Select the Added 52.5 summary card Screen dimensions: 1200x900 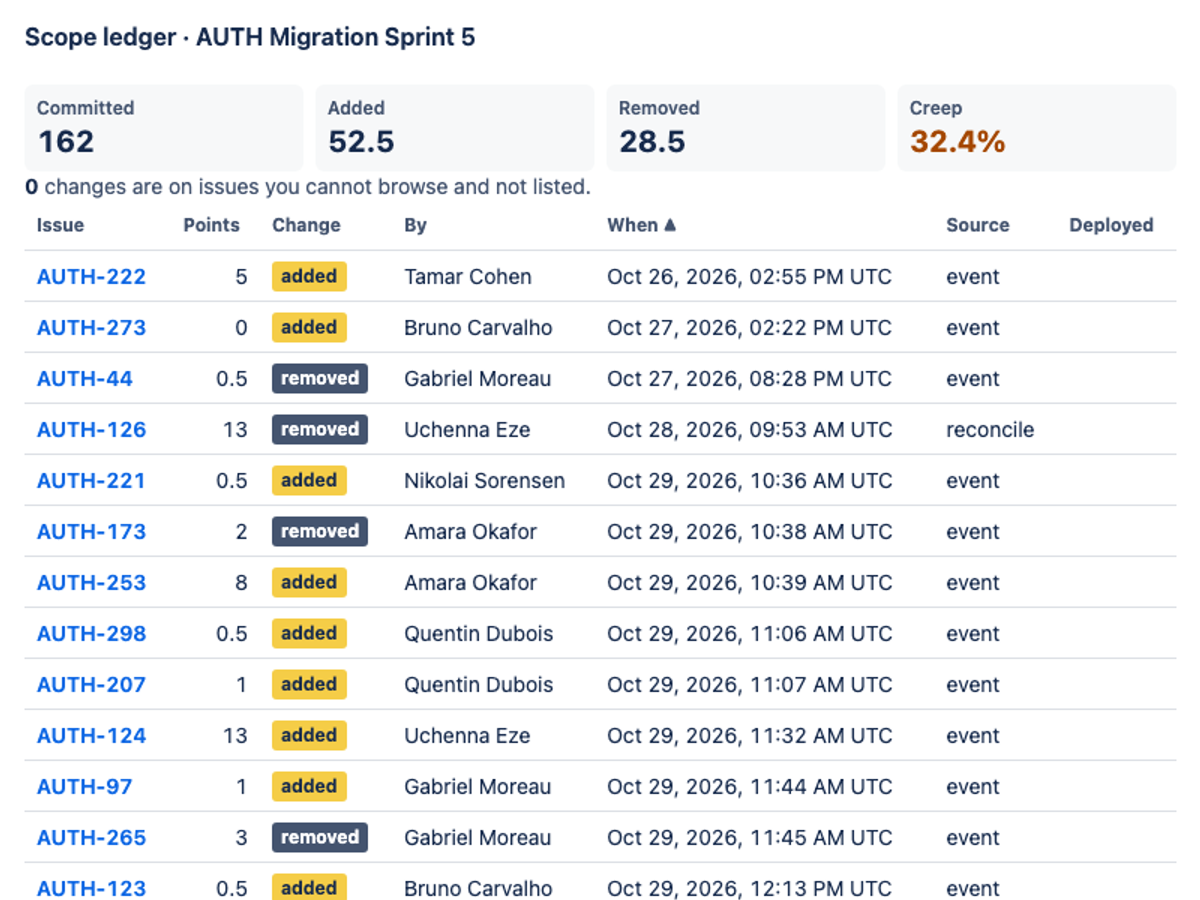455,127
